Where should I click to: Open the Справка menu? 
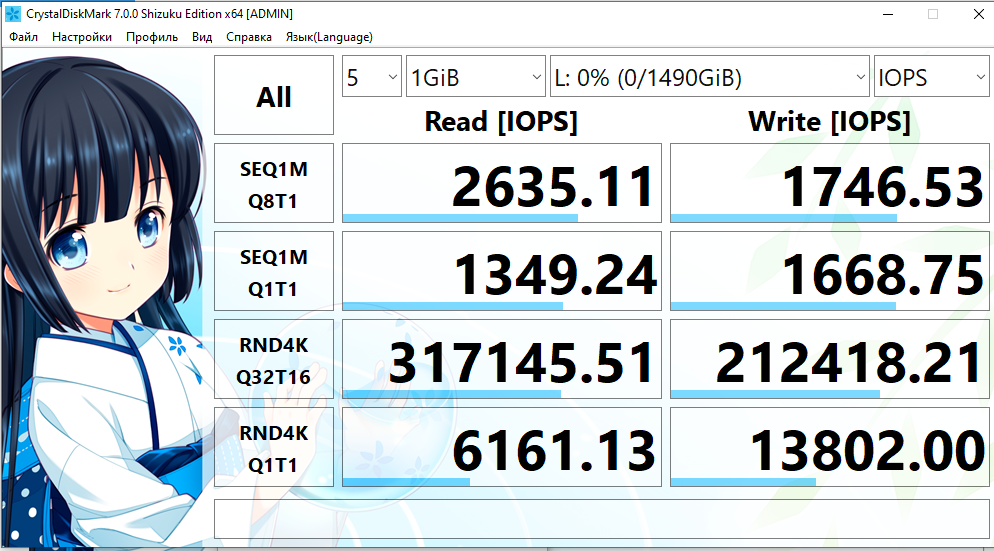click(248, 37)
